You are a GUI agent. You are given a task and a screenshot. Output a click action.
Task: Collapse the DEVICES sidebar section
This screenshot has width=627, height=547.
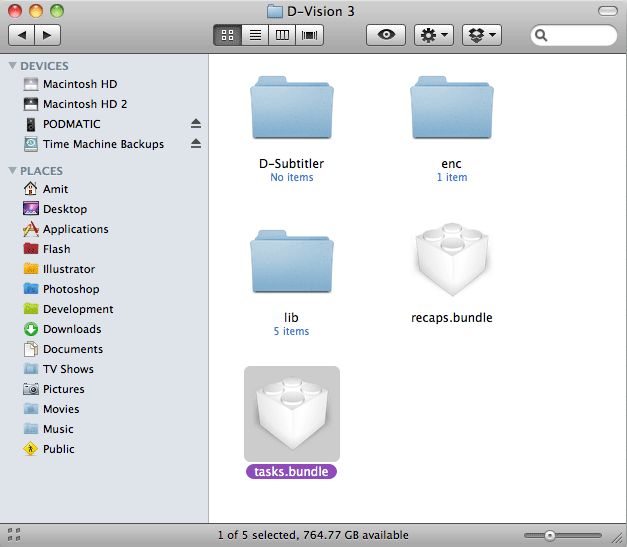click(x=12, y=66)
